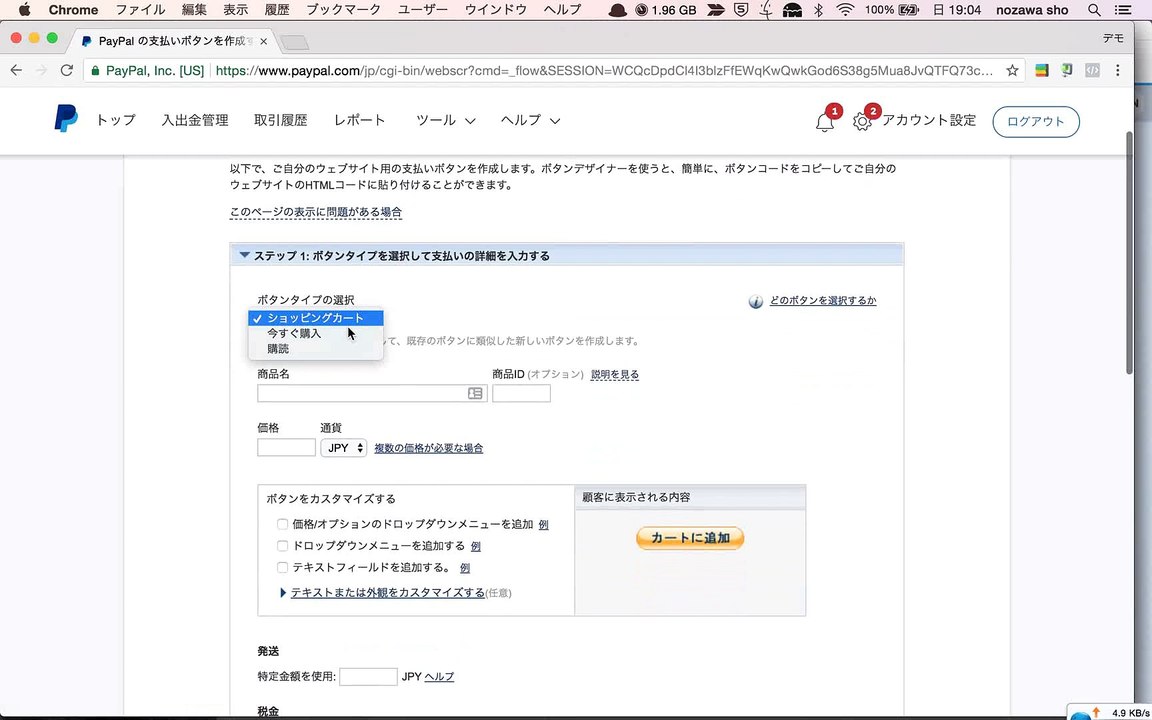Click the 例 link for テキストフィールド
Image resolution: width=1152 pixels, height=720 pixels.
tap(465, 568)
